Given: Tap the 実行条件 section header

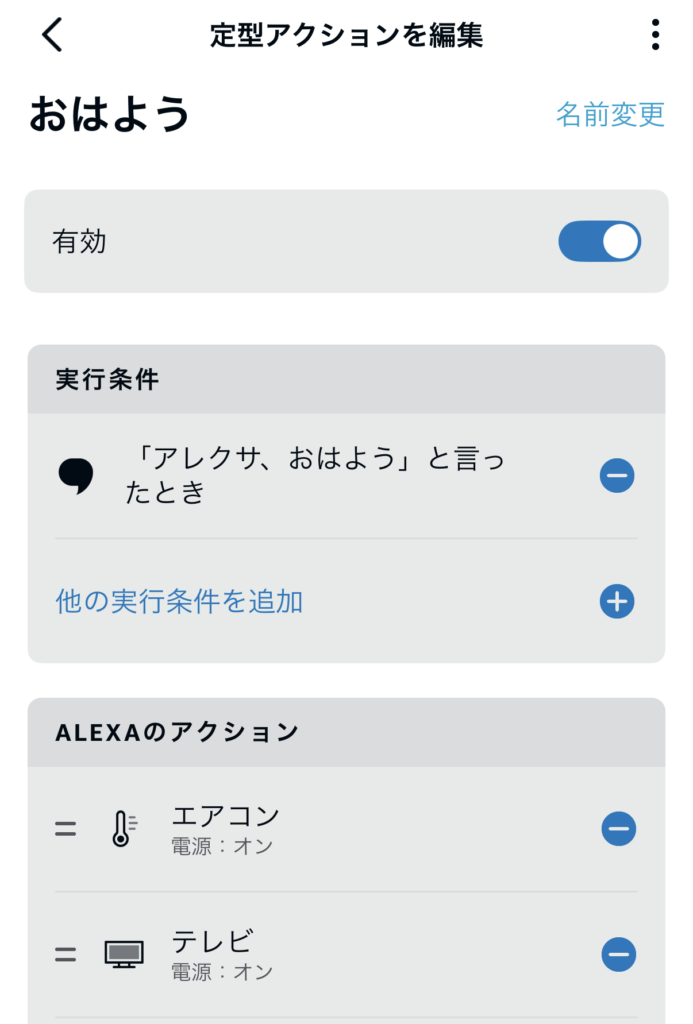Looking at the screenshot, I should tap(108, 380).
